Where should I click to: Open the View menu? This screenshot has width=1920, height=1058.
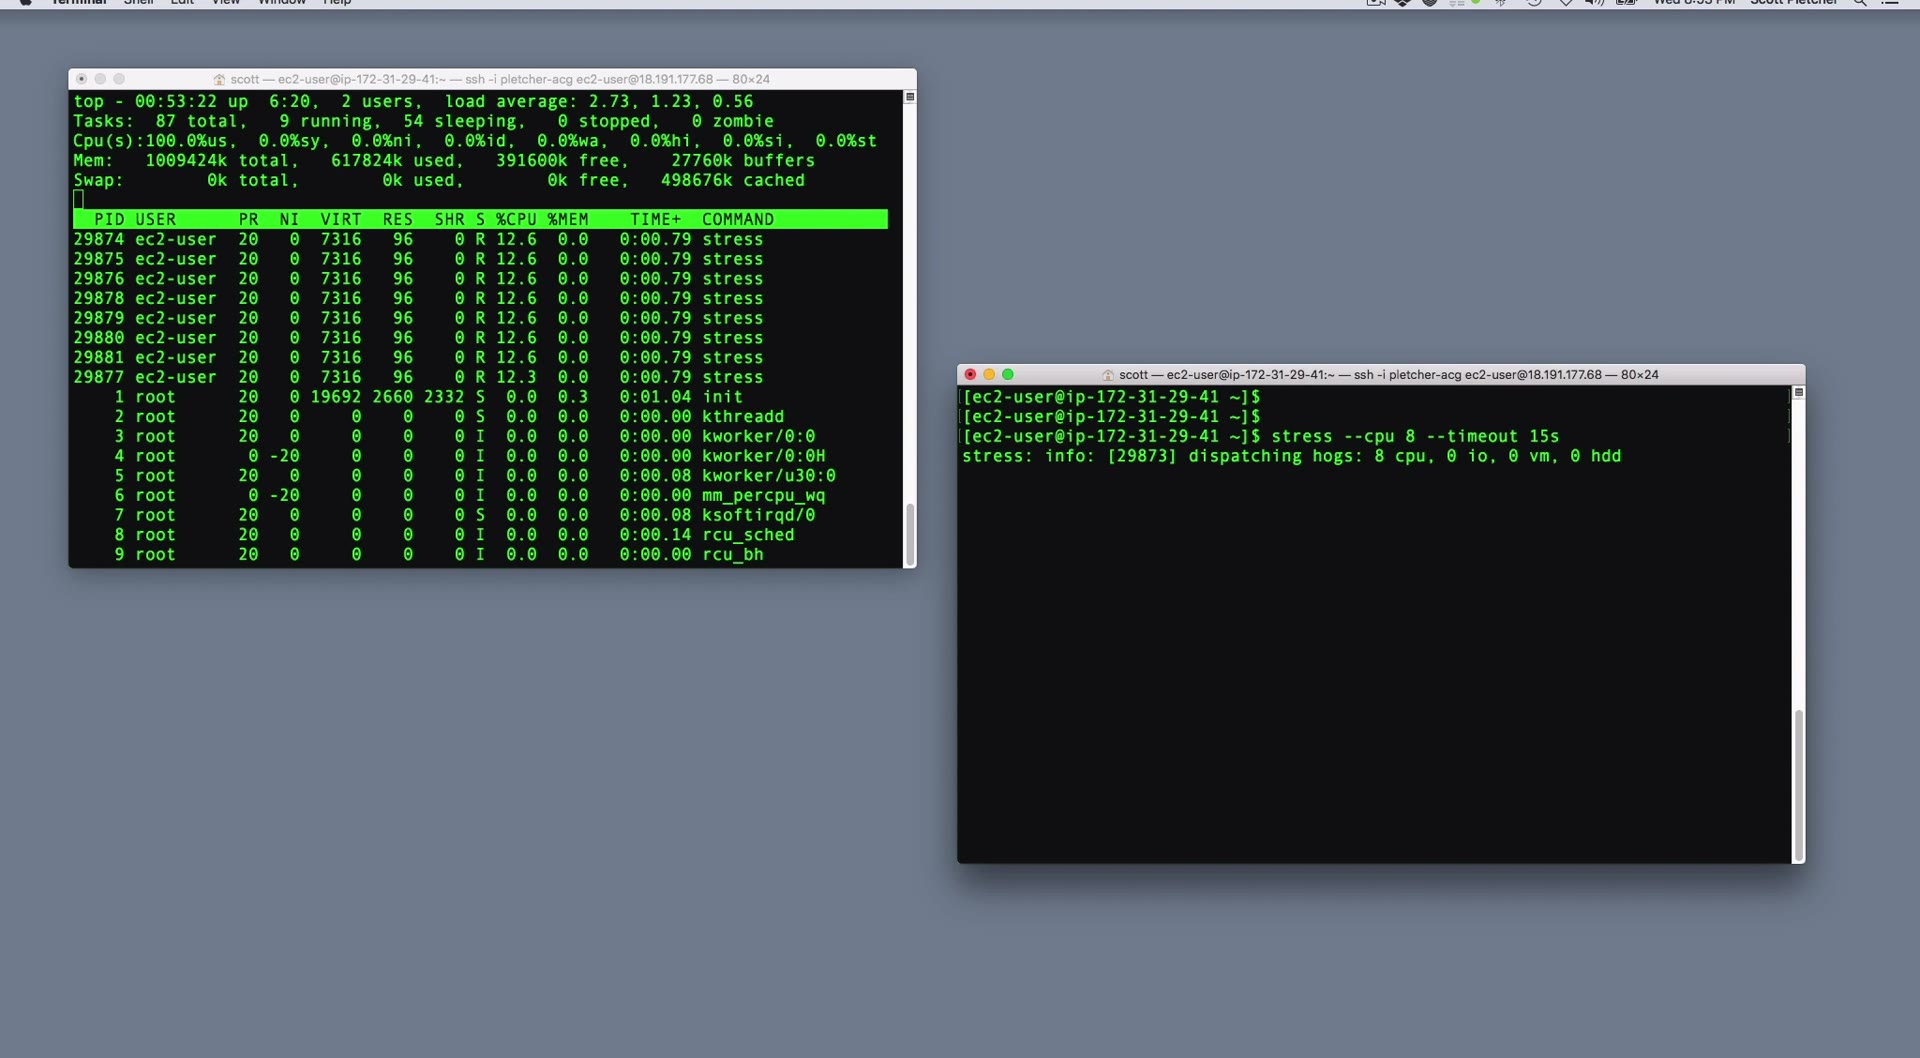(x=226, y=3)
